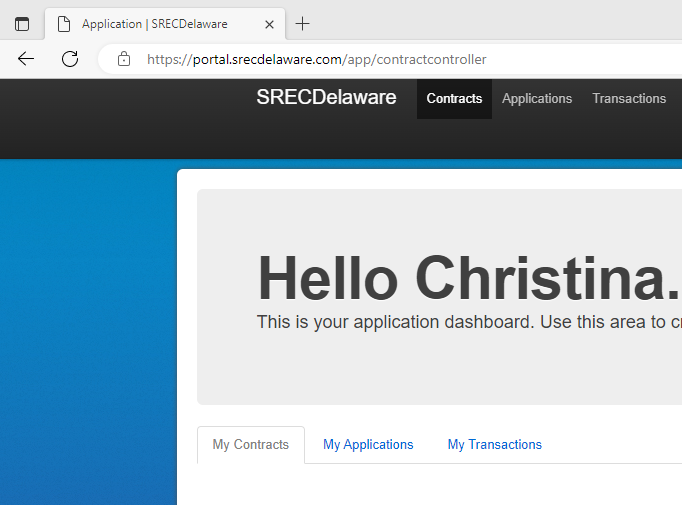The image size is (682, 505).
Task: Select Contracts in the top navigation
Action: click(x=454, y=99)
